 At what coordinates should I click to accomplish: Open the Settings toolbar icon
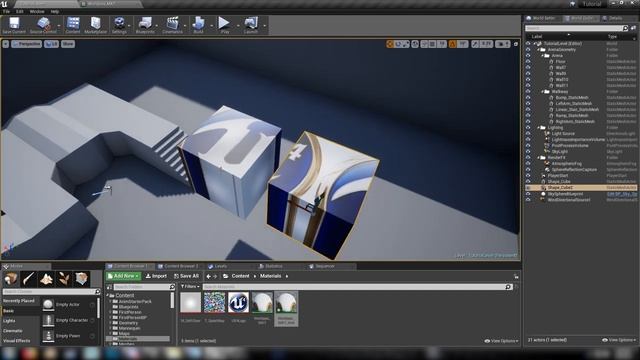pos(119,25)
